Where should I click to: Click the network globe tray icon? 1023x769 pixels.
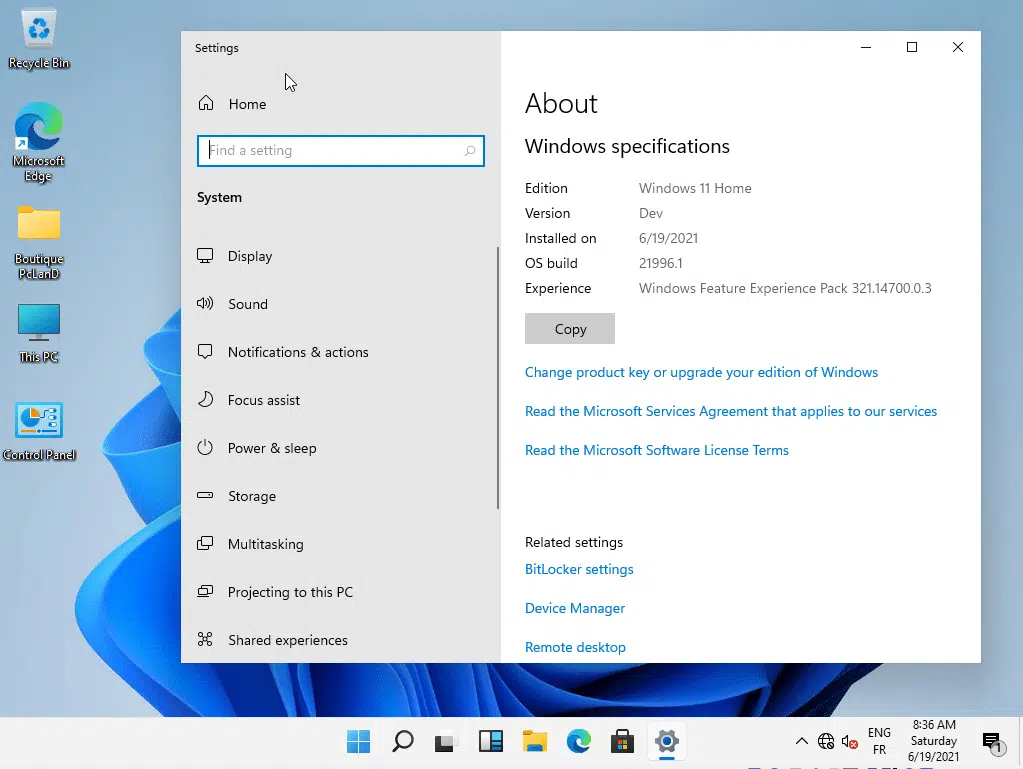pyautogui.click(x=826, y=742)
